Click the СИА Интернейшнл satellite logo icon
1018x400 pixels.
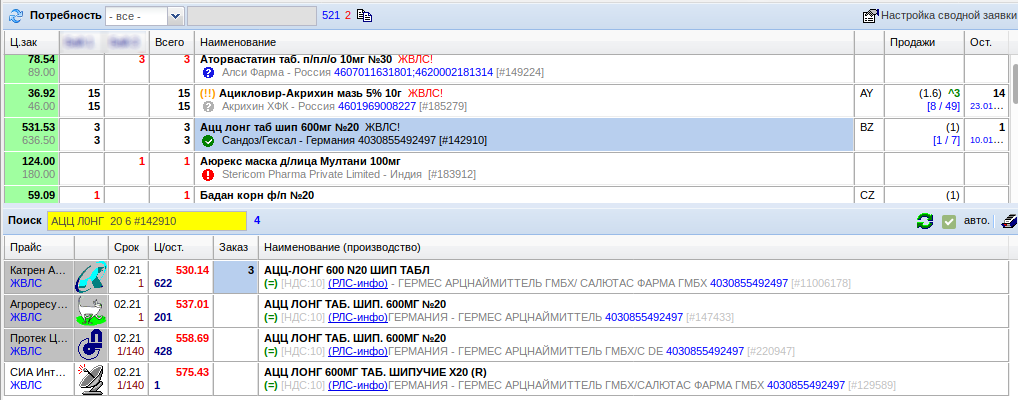click(x=91, y=379)
